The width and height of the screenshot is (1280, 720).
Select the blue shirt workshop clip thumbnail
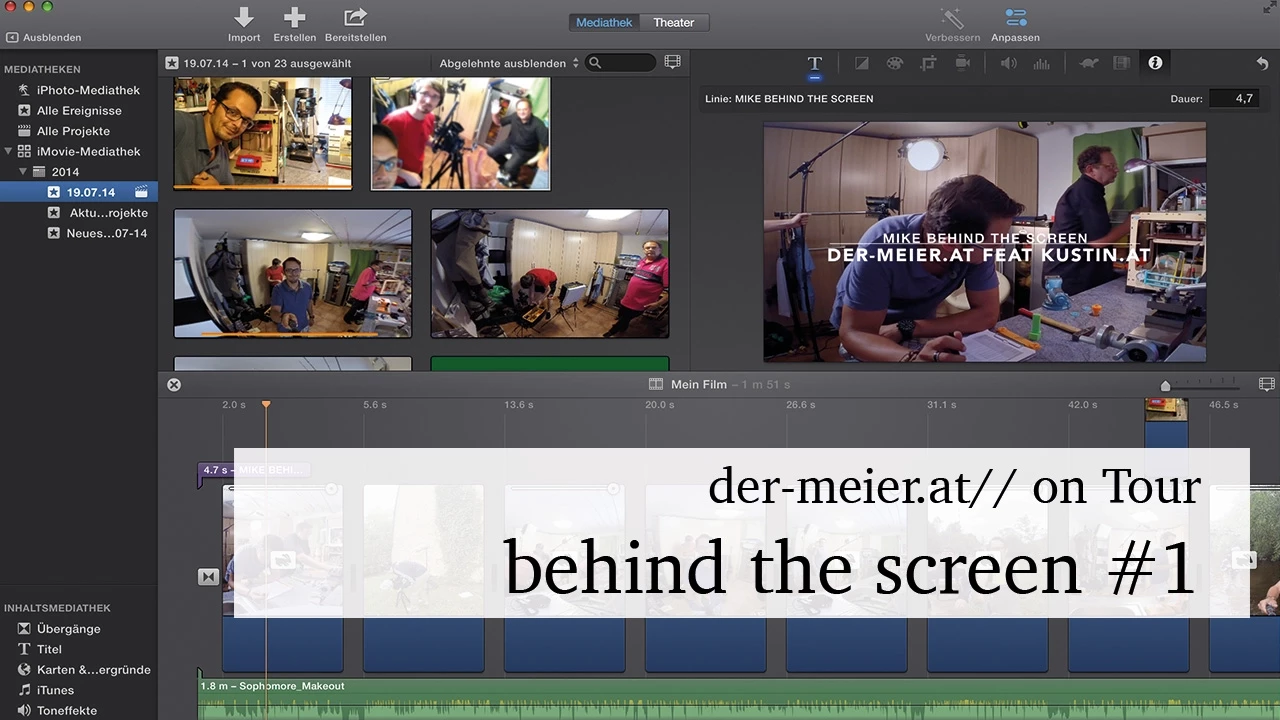point(293,273)
